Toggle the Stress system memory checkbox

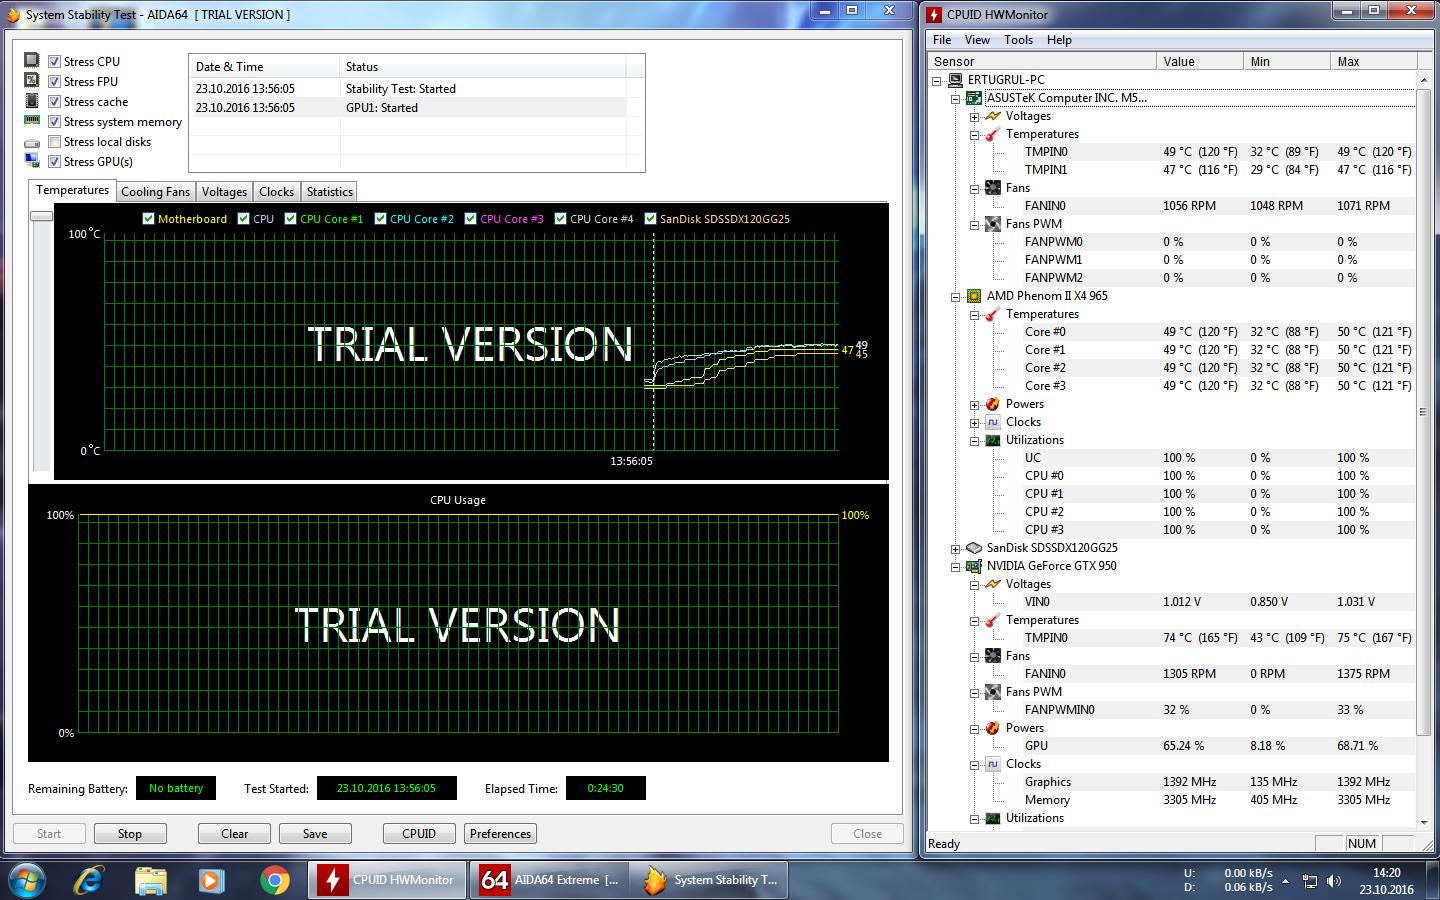(55, 122)
